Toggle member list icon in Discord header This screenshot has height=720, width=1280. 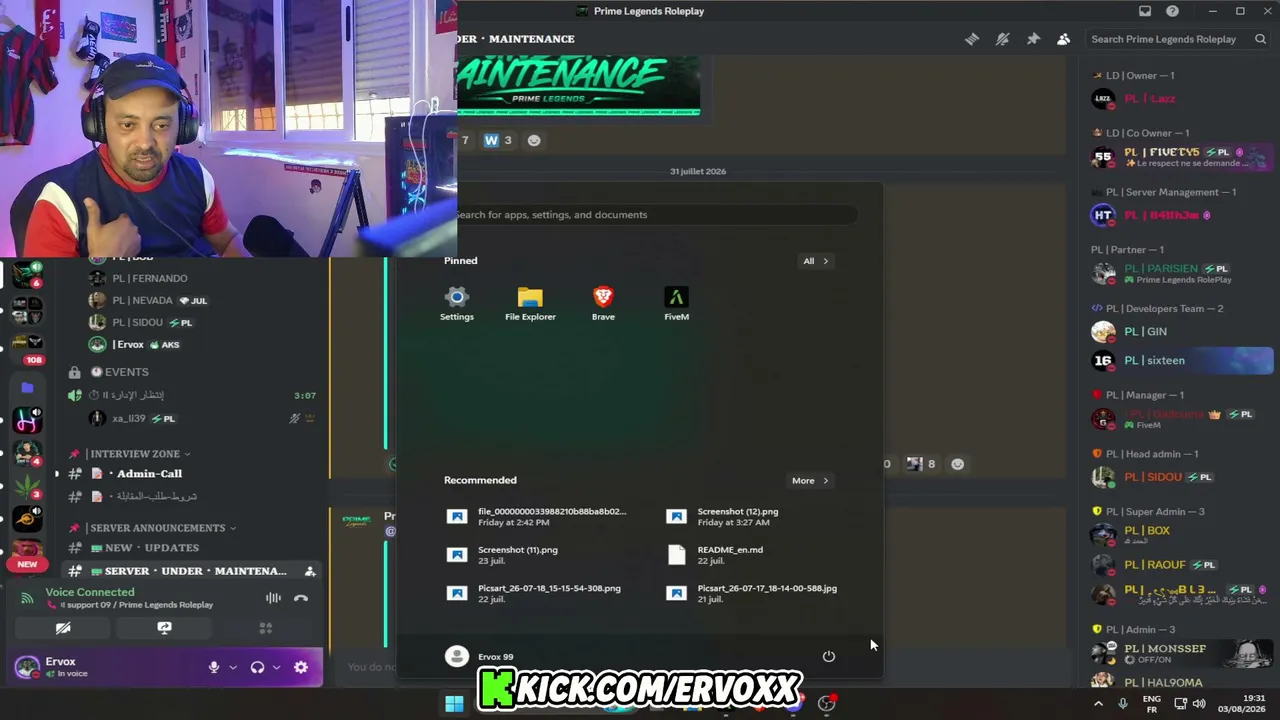coord(1063,39)
